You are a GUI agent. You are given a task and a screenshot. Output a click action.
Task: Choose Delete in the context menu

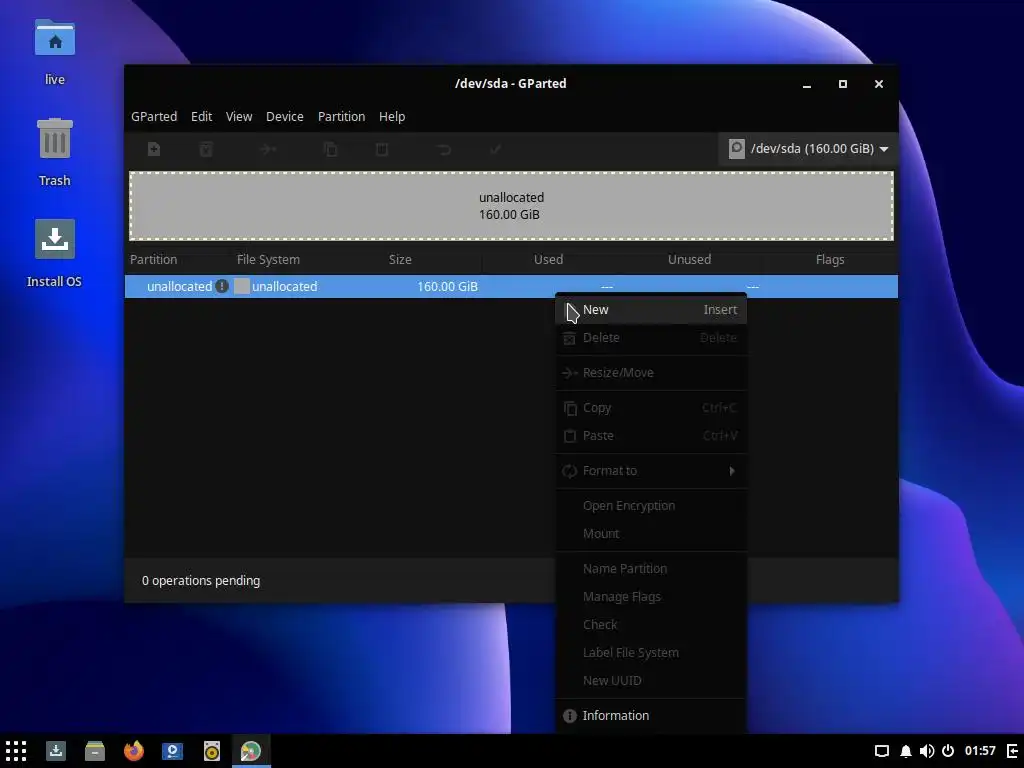coord(650,338)
